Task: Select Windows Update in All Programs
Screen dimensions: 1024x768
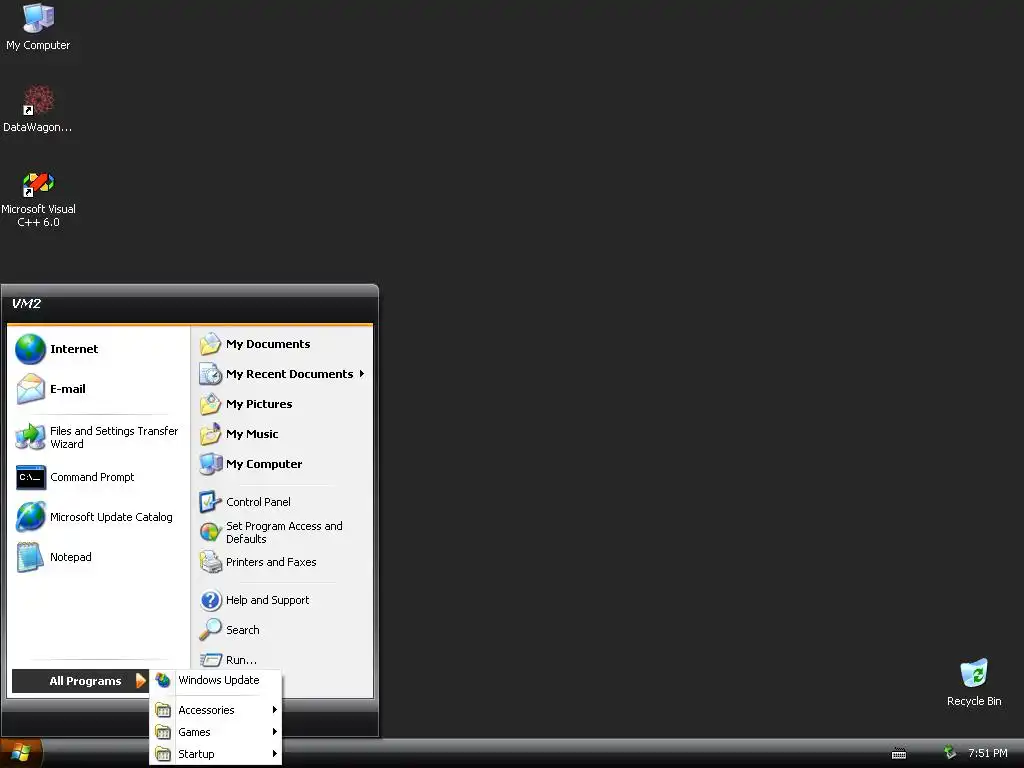Action: [216, 680]
